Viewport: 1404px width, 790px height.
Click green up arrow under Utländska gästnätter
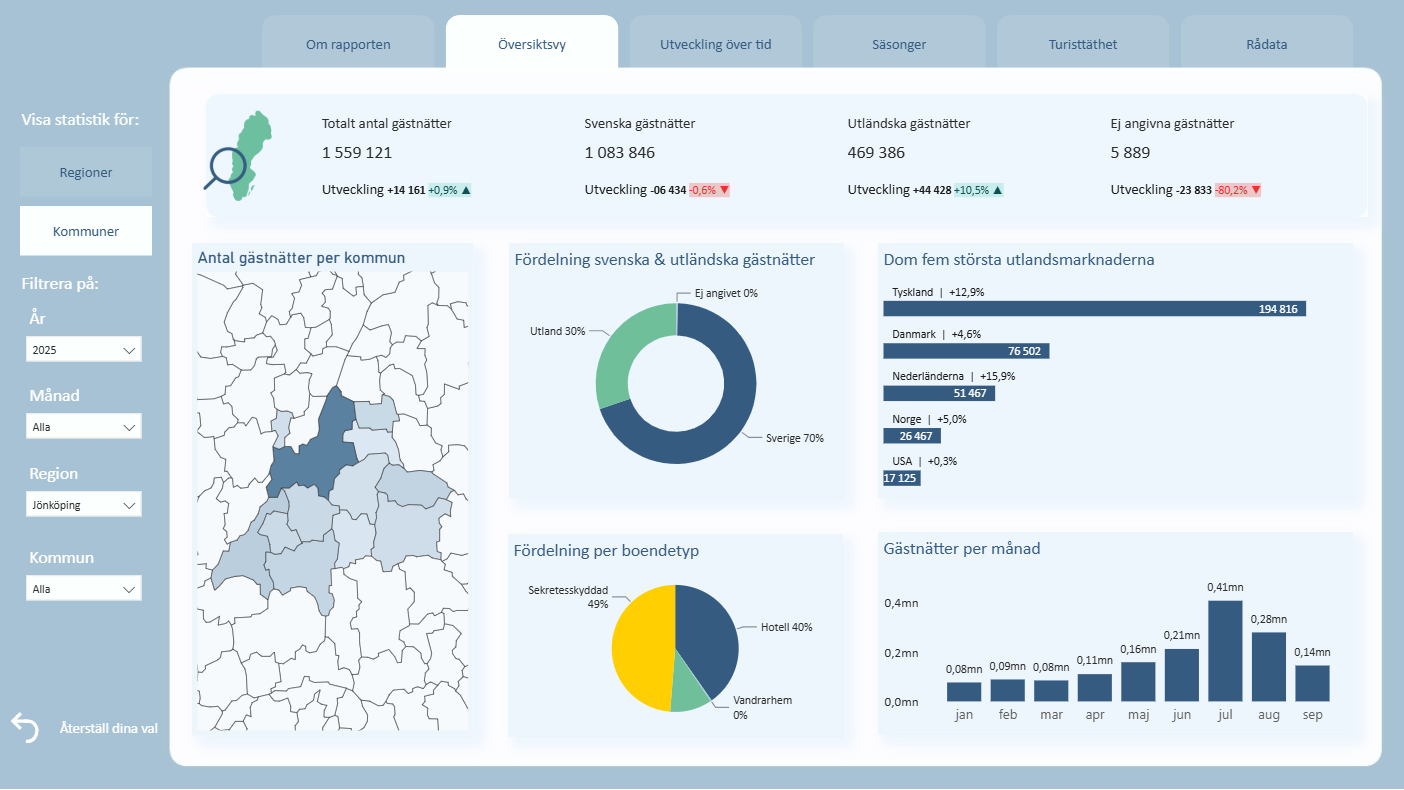click(x=997, y=190)
